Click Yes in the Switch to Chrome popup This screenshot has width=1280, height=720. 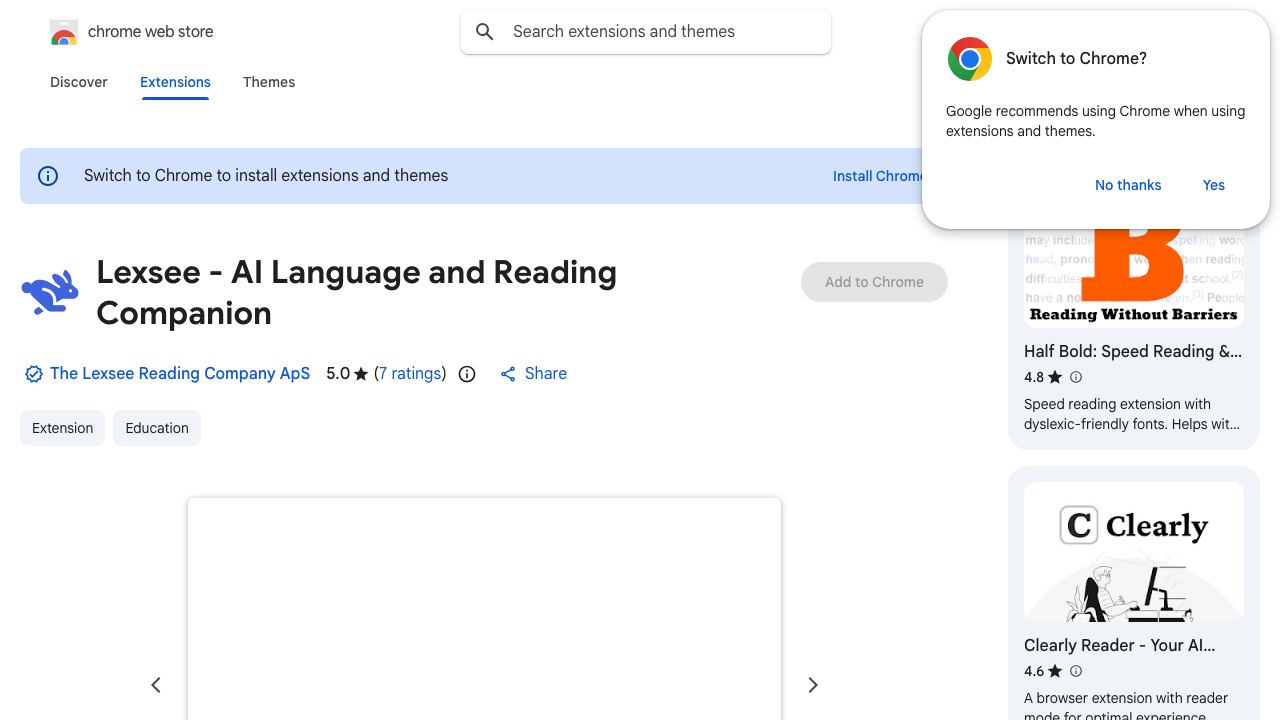pos(1214,185)
